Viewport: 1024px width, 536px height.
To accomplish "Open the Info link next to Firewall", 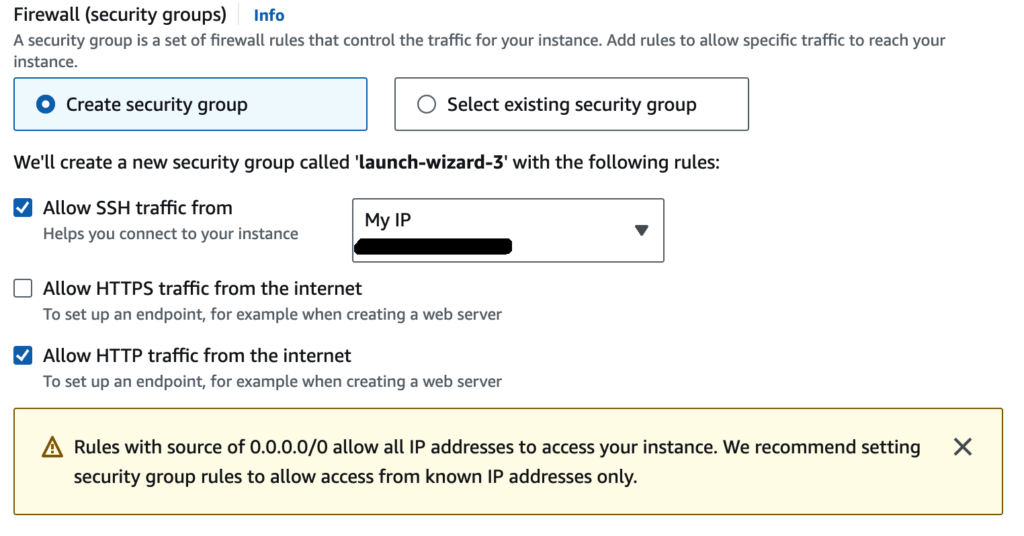I will (269, 15).
